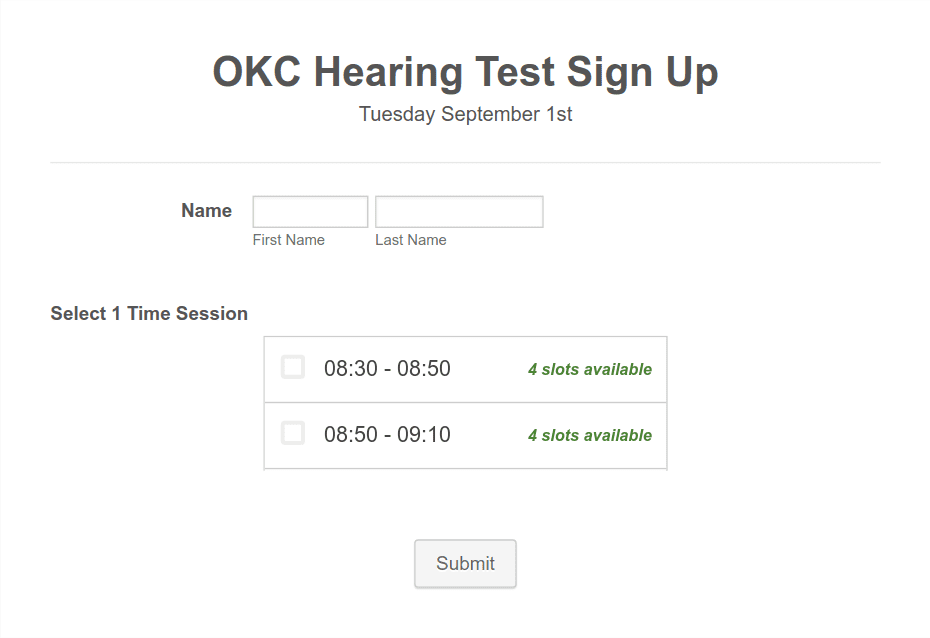Check the 08:30 - 08:50 session checkbox
Screen dimensions: 930x638
[292, 367]
